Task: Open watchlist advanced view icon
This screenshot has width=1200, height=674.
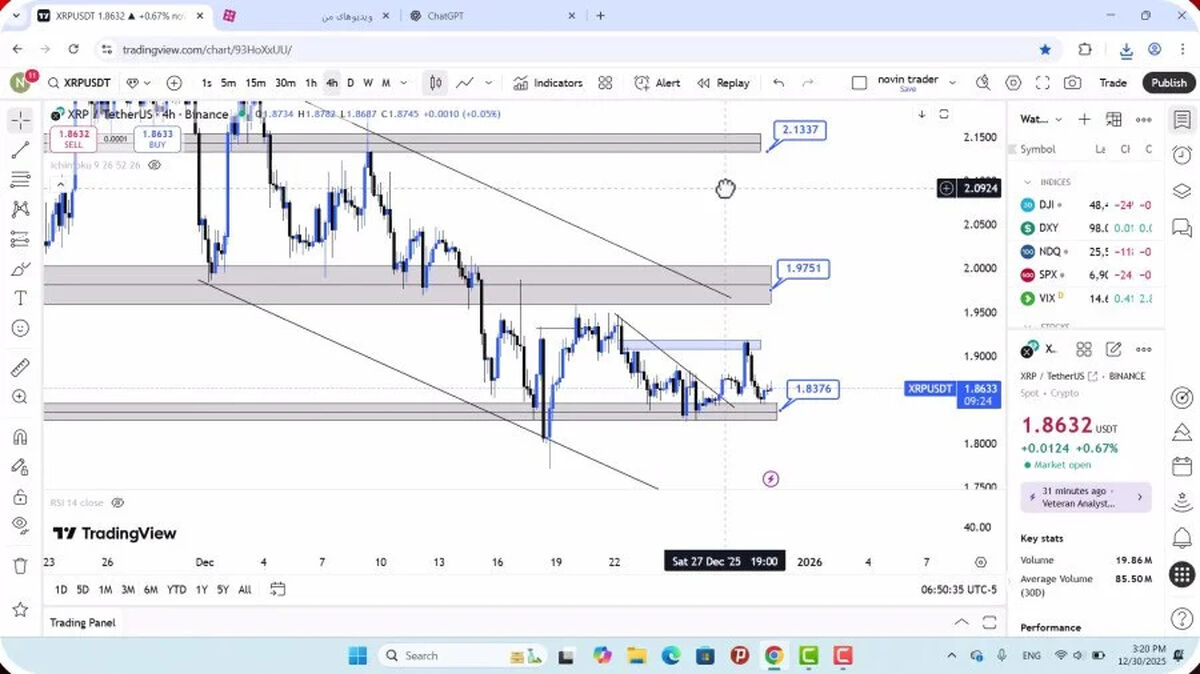Action: (x=1115, y=119)
